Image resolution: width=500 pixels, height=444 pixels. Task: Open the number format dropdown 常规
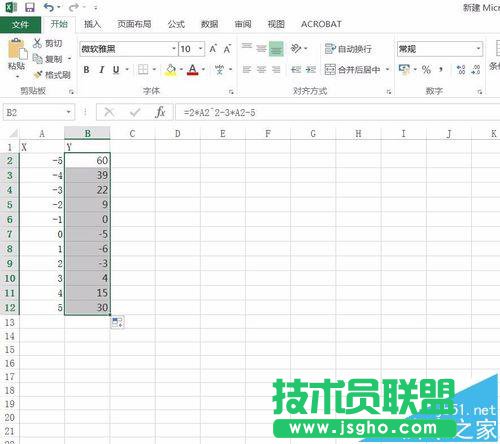[x=479, y=49]
